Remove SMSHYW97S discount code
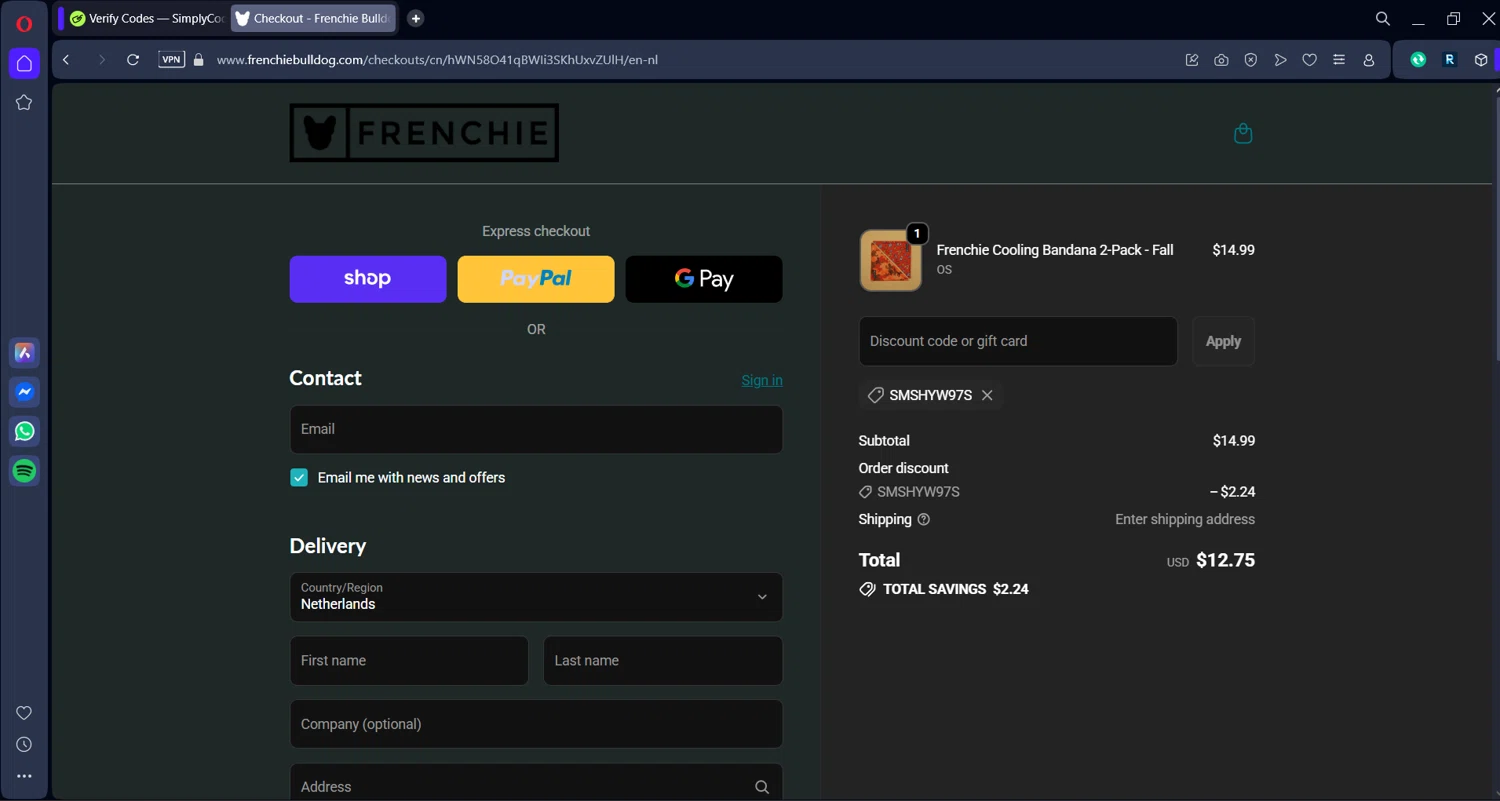 point(987,395)
